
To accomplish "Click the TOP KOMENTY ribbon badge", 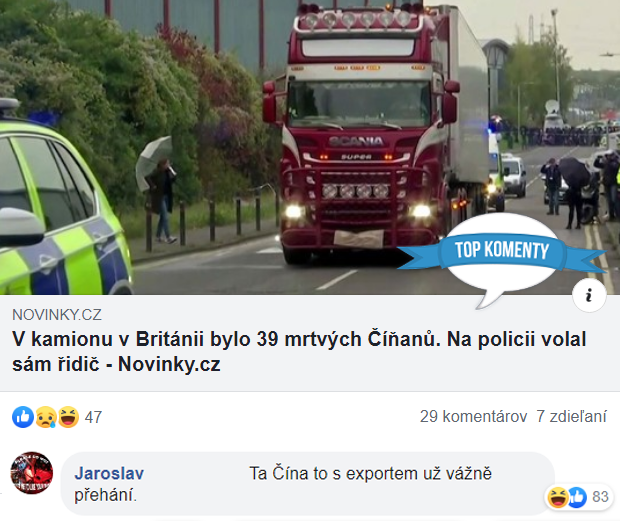I will point(501,251).
